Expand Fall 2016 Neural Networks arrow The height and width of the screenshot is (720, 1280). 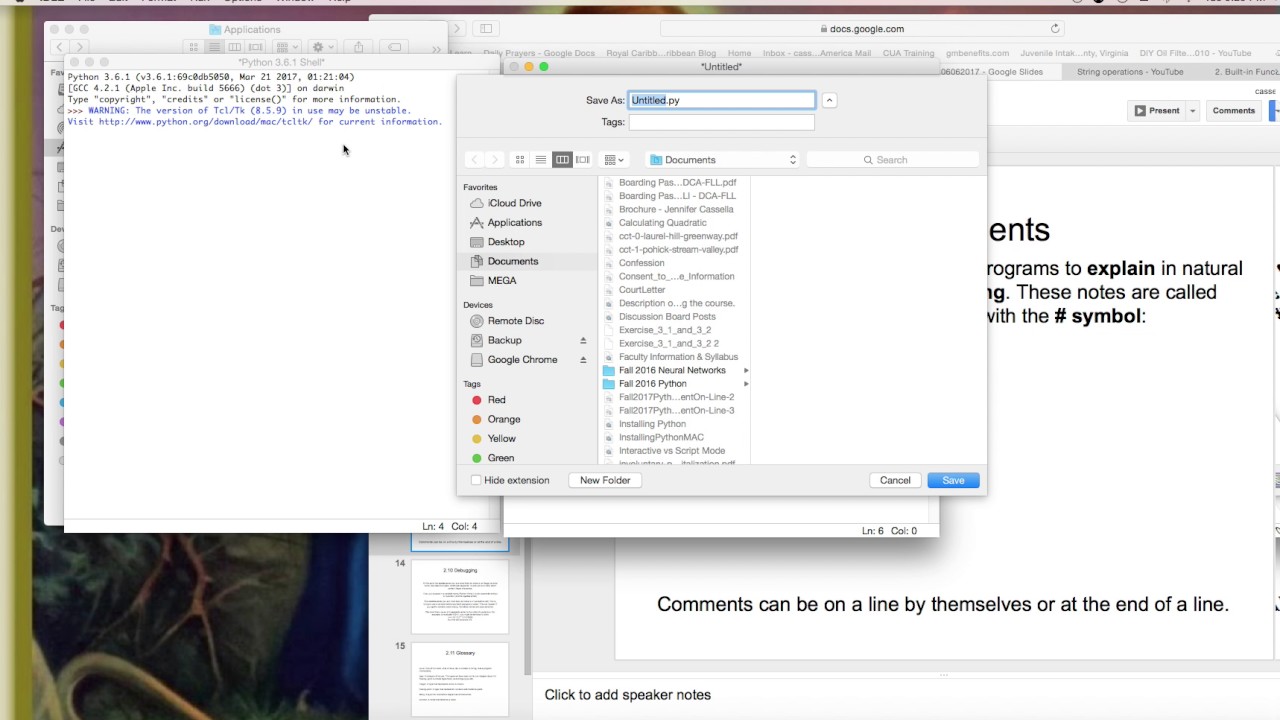coord(746,371)
